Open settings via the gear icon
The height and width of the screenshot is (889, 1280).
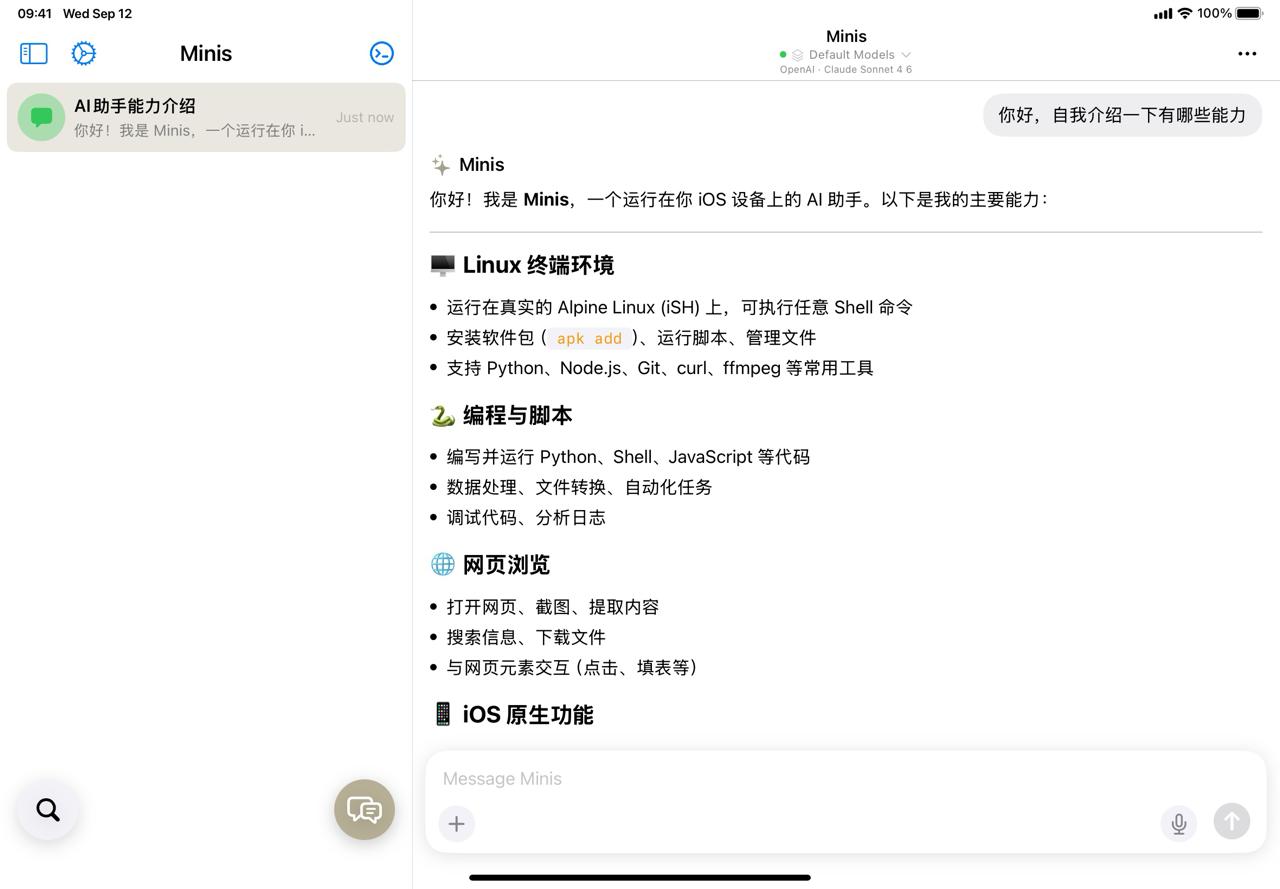(84, 53)
